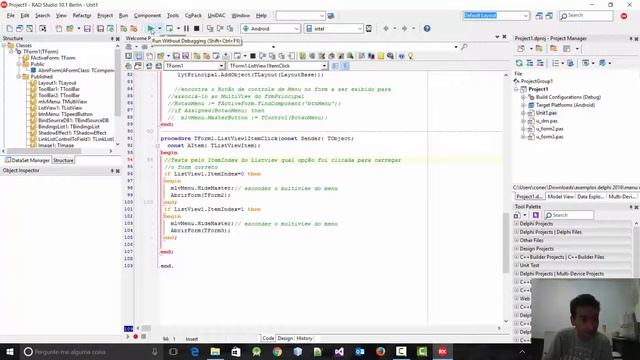The width and height of the screenshot is (640, 360).
Task: Switch to the History tab below the editor
Action: click(x=304, y=338)
